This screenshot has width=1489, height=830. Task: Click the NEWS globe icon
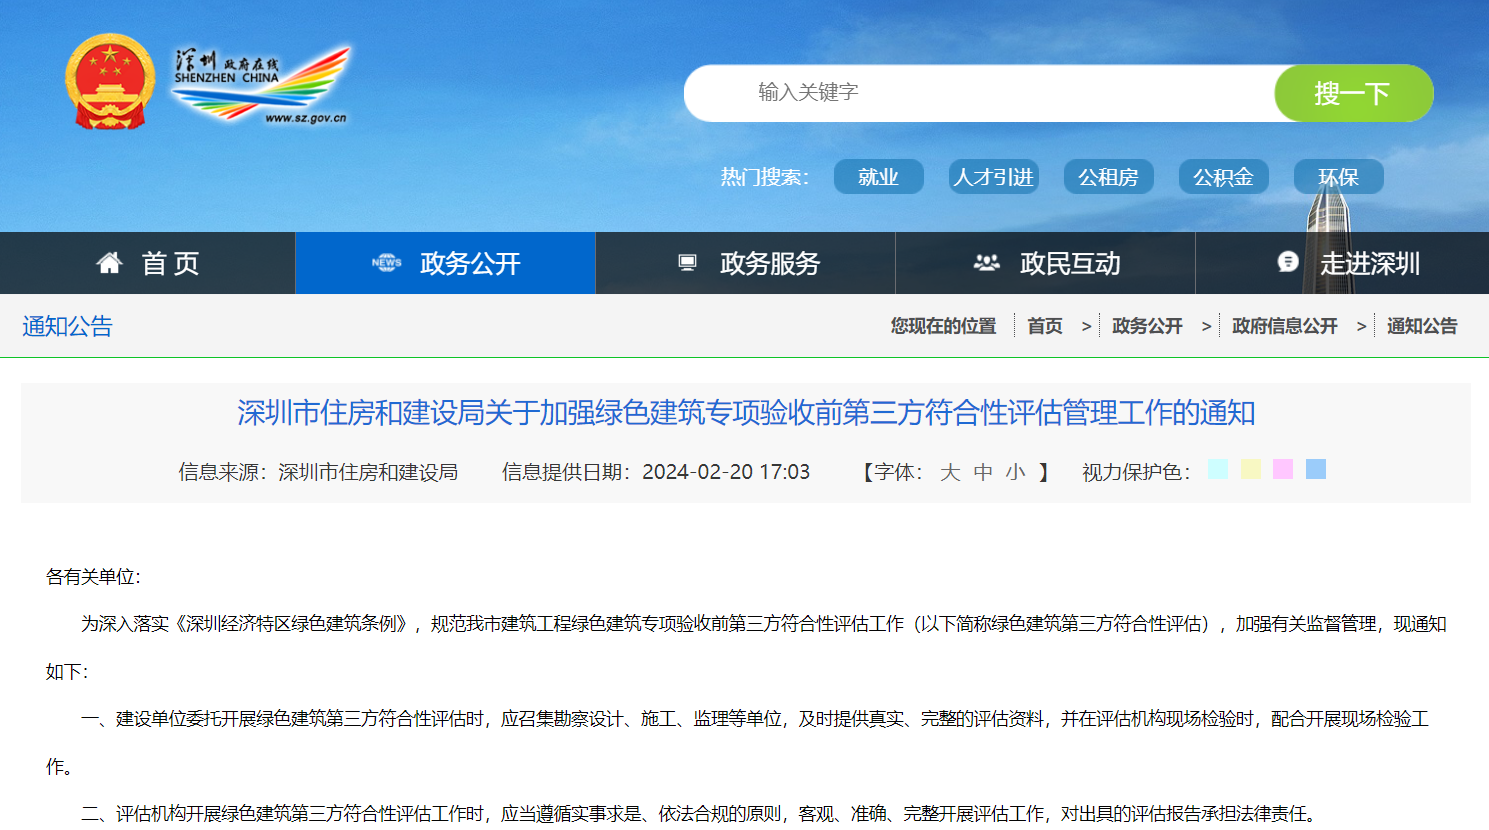(x=386, y=263)
